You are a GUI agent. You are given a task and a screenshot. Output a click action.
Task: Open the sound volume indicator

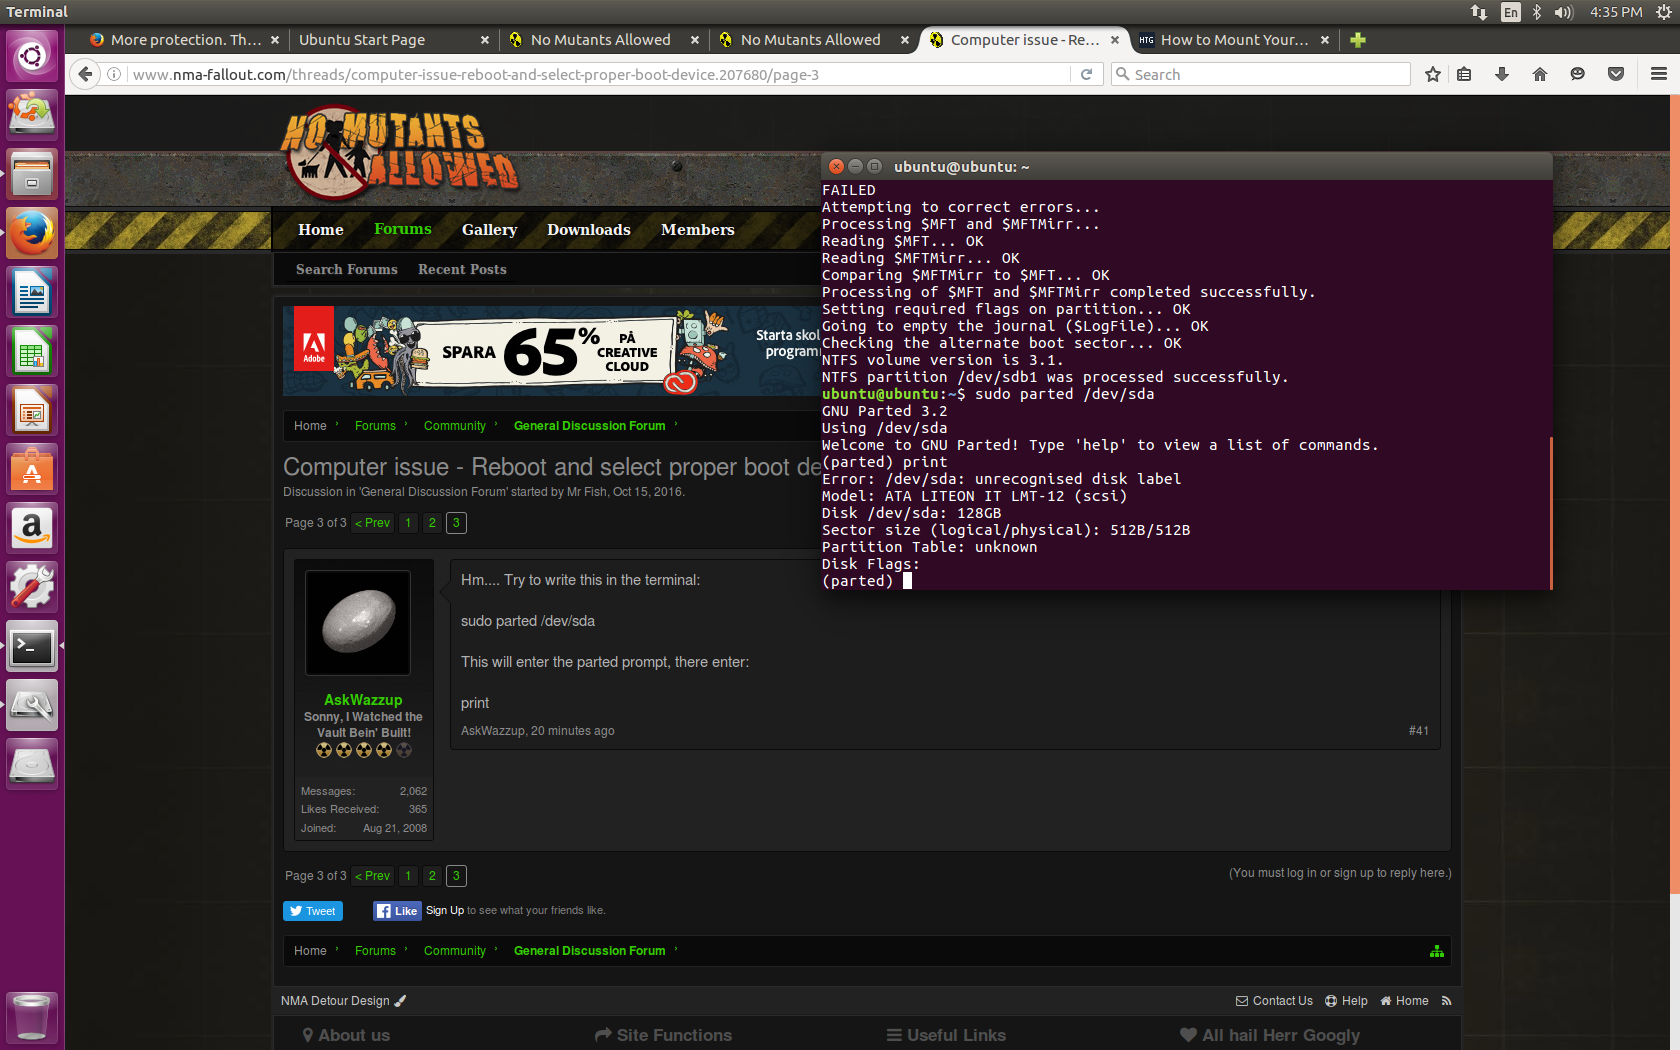[1564, 12]
